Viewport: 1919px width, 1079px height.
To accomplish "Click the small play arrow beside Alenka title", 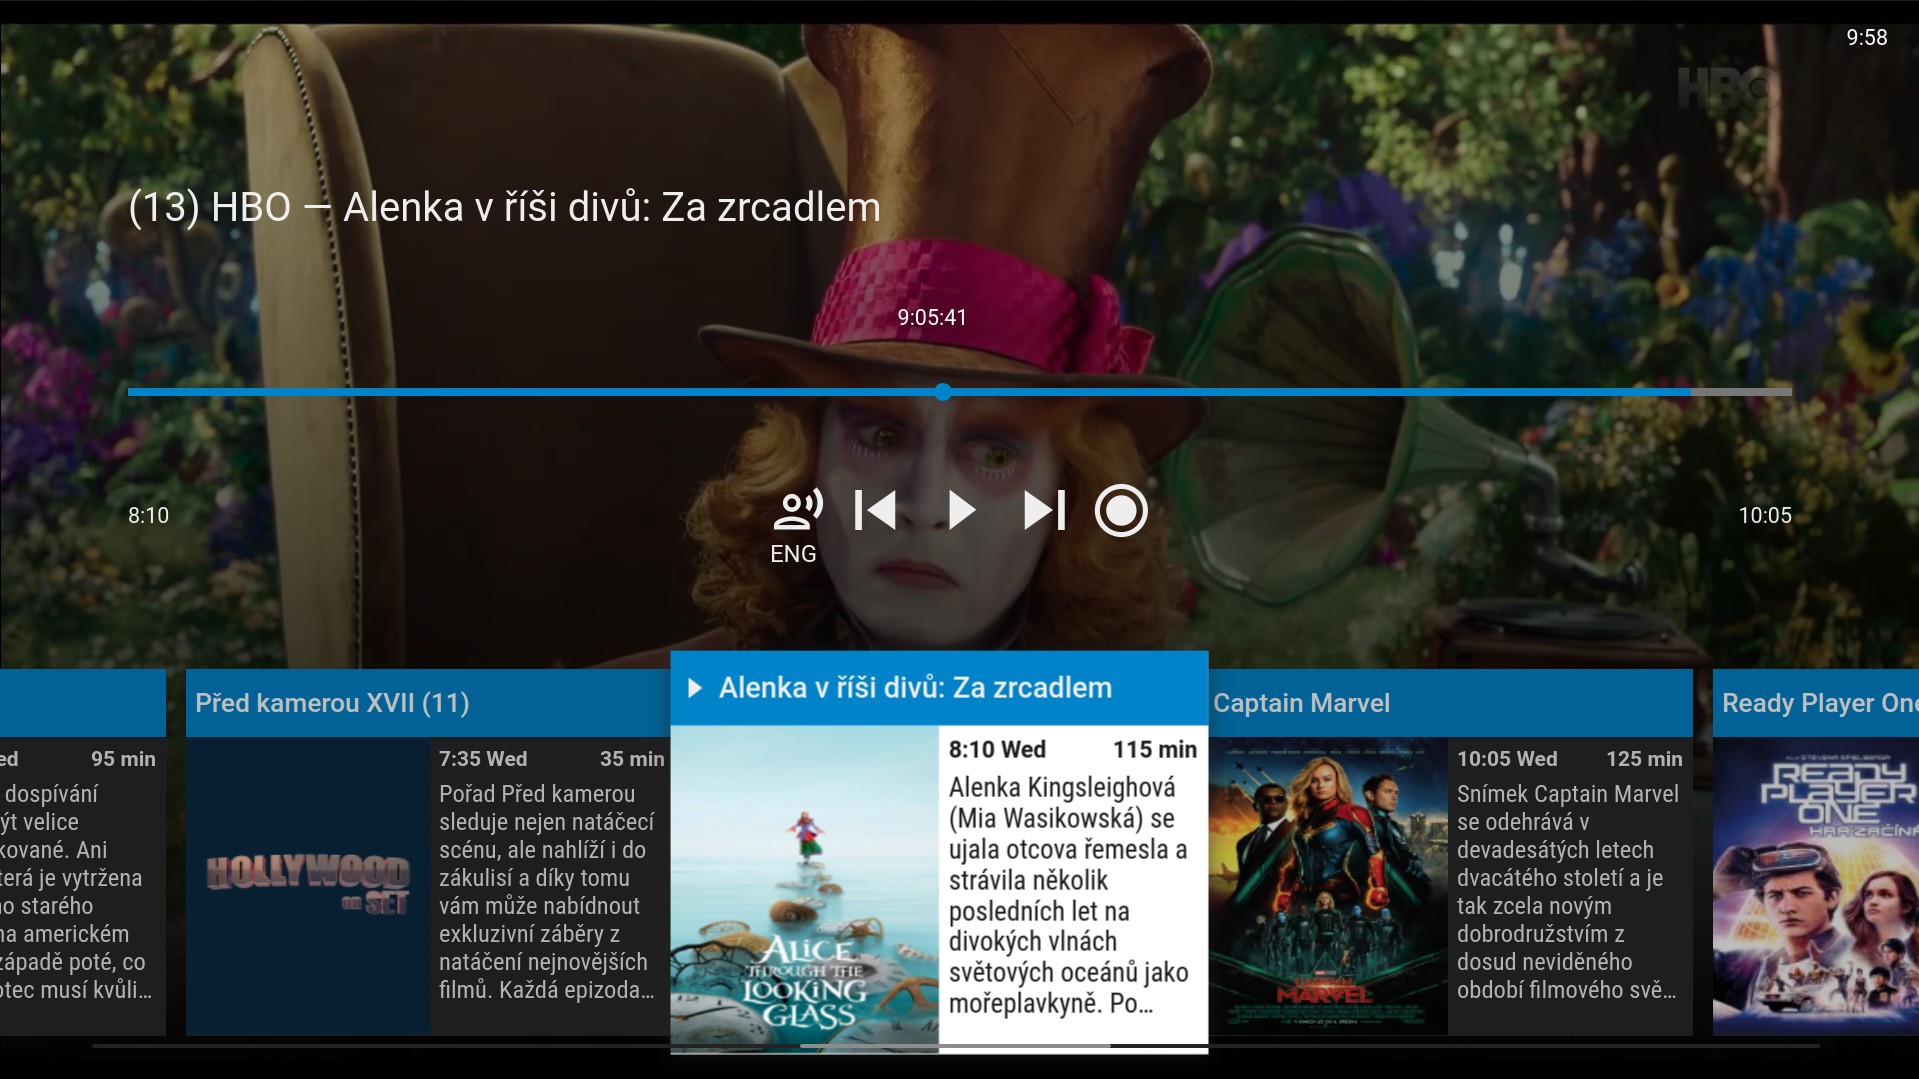I will pyautogui.click(x=695, y=688).
